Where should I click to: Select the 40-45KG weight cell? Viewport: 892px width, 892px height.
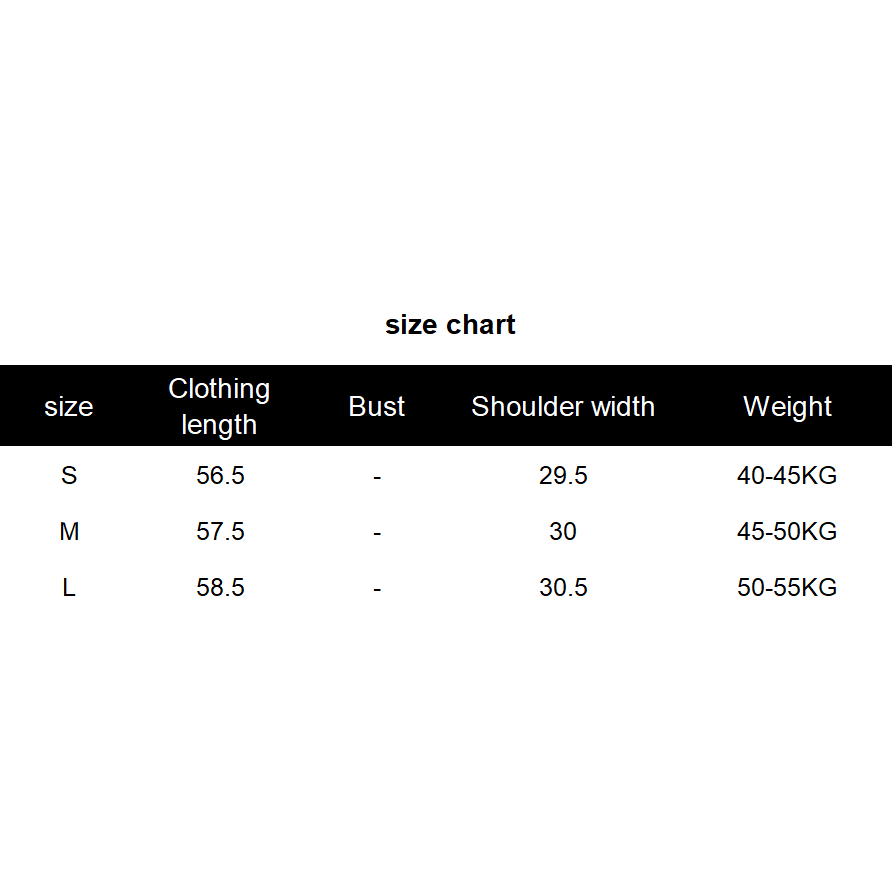787,476
